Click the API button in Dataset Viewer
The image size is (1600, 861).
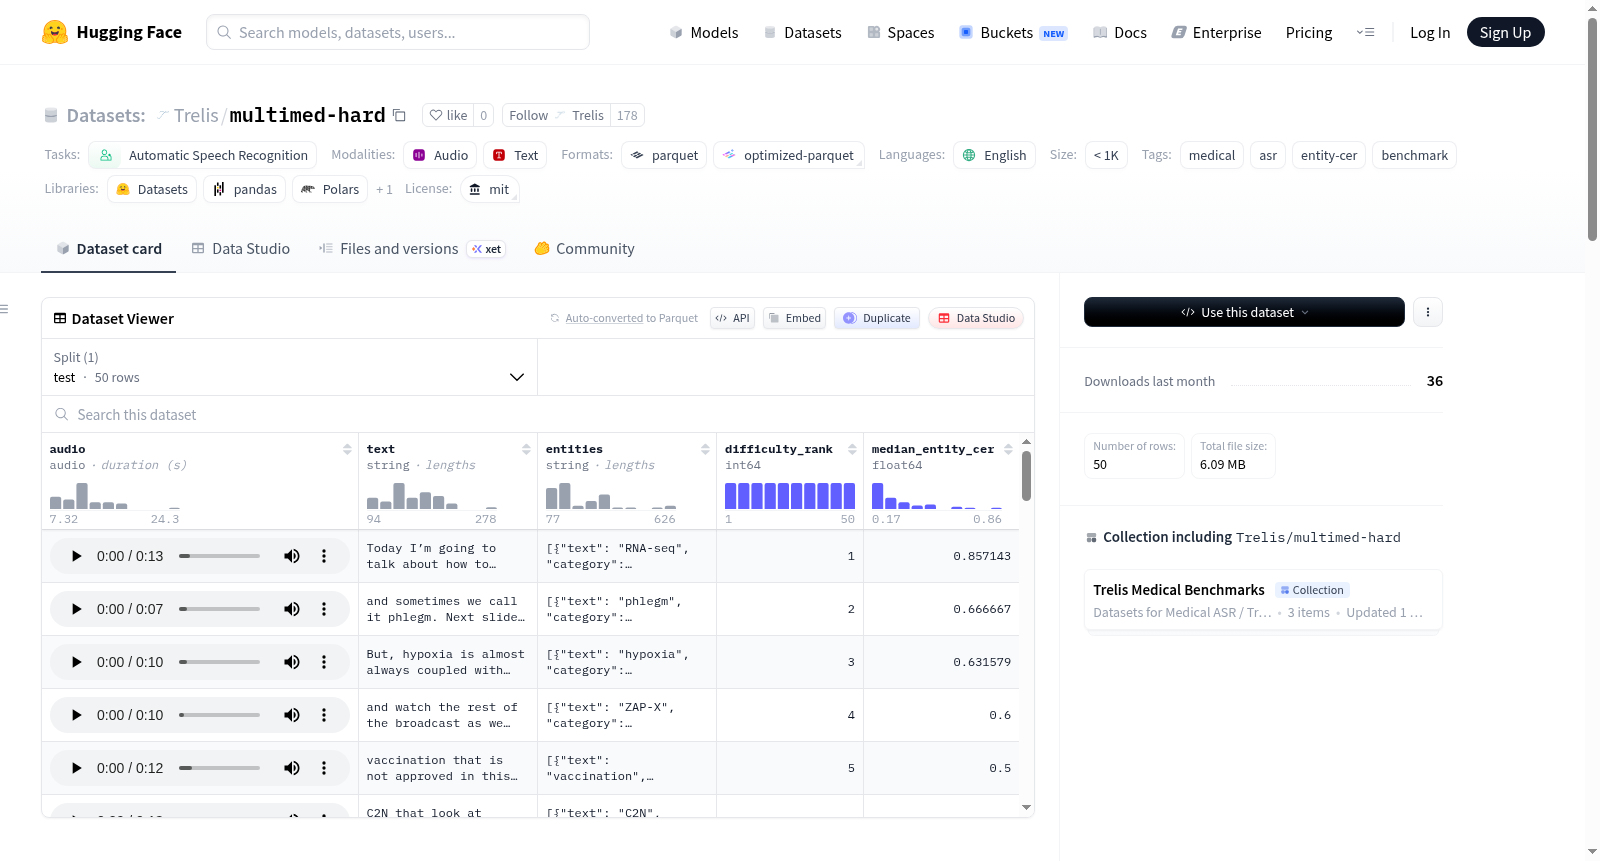(x=732, y=318)
